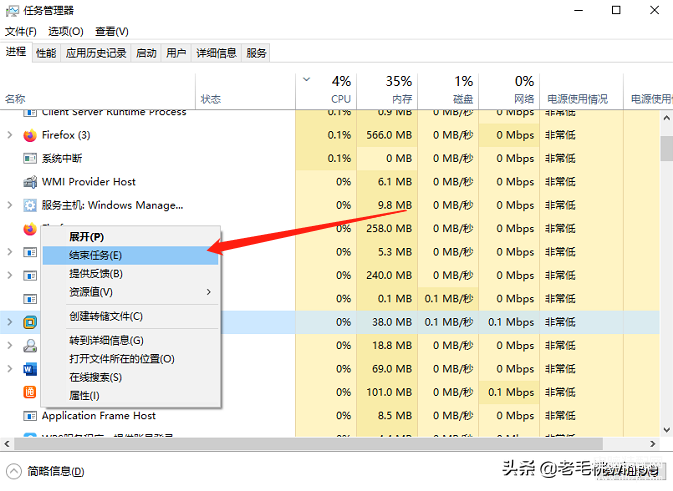
Task: Select the Application Frame Host row name
Action: coord(99,415)
